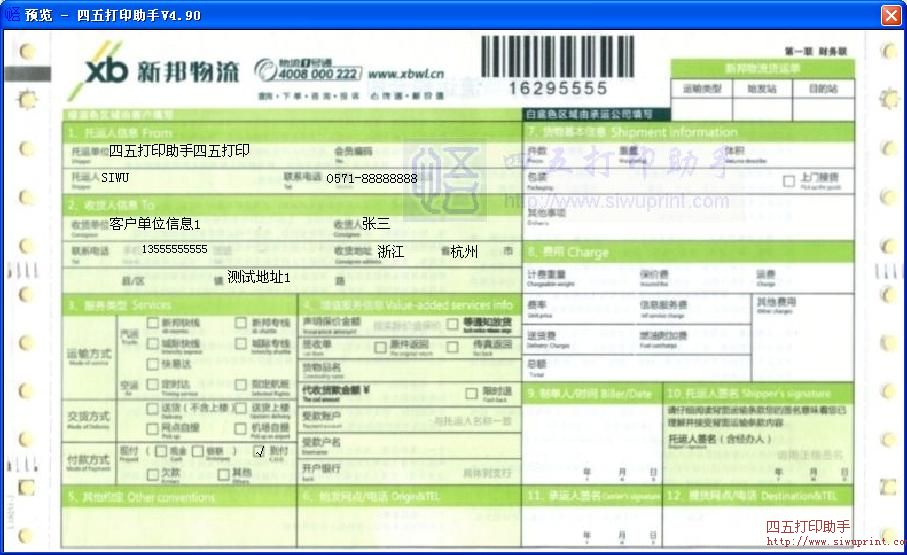Click the 4008 000 222 hotline logo
The height and width of the screenshot is (555, 907).
pyautogui.click(x=308, y=72)
